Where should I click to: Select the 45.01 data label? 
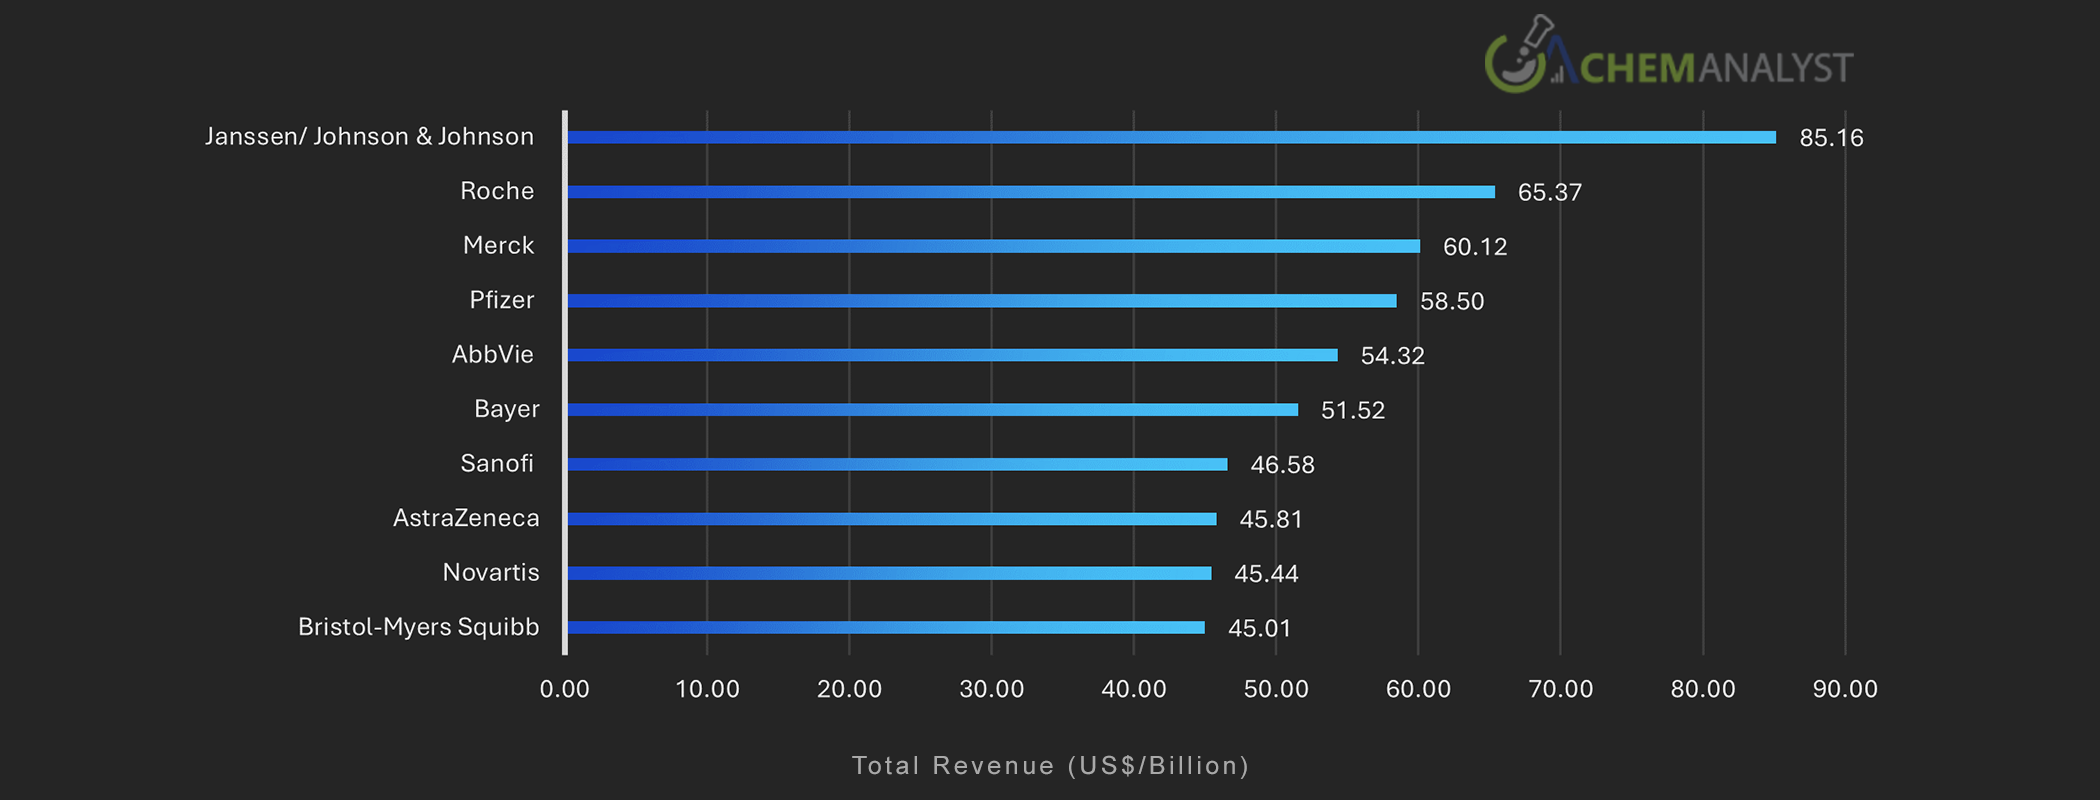[1259, 628]
